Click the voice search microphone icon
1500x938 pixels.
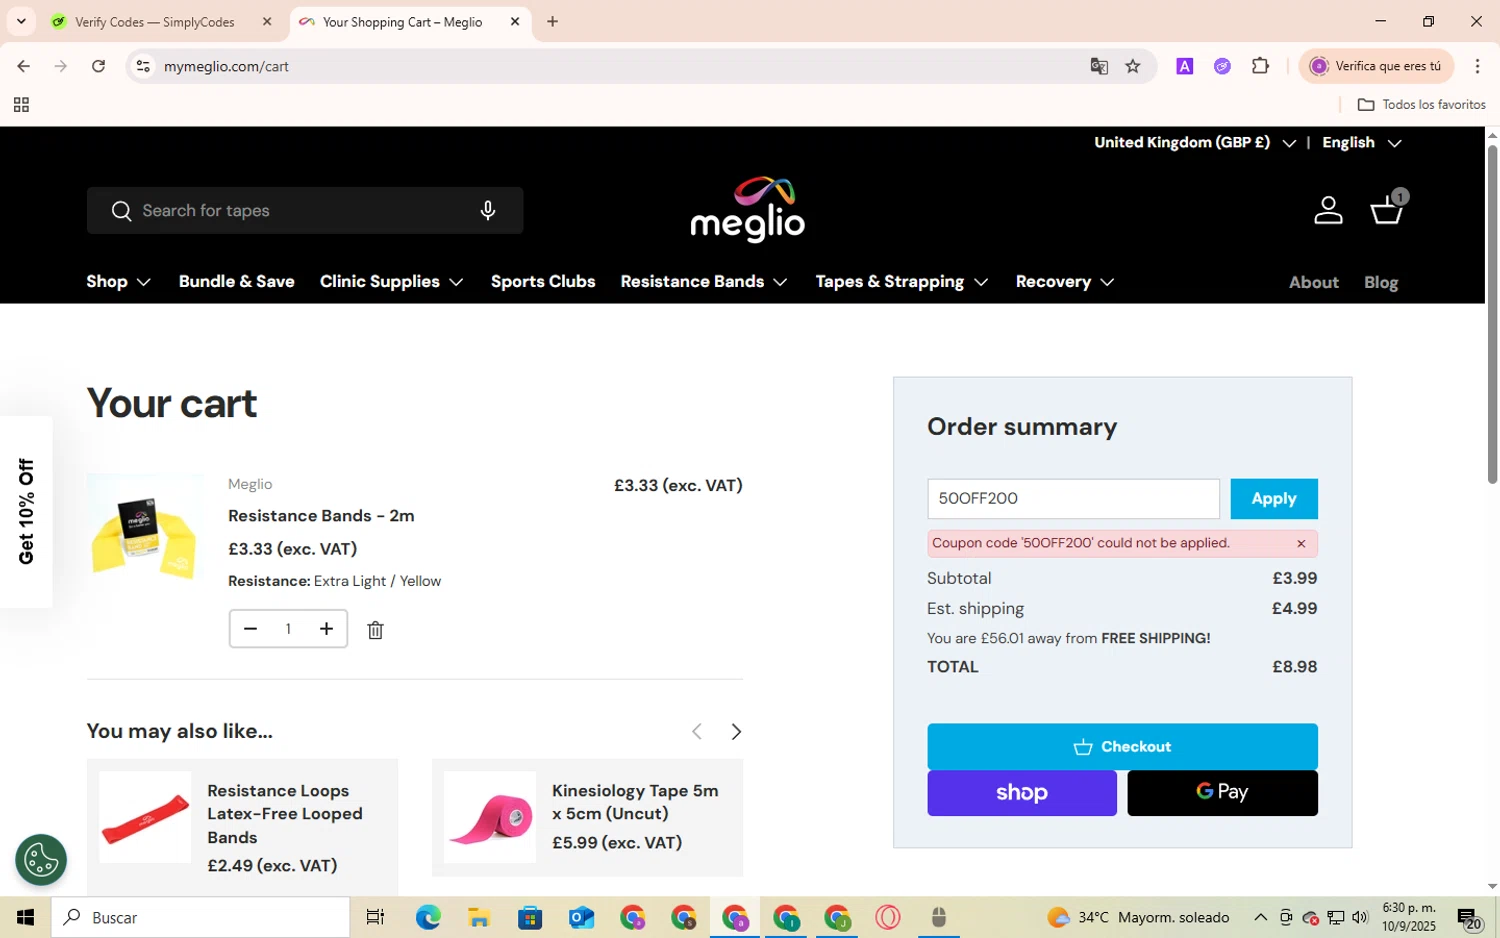coord(488,210)
